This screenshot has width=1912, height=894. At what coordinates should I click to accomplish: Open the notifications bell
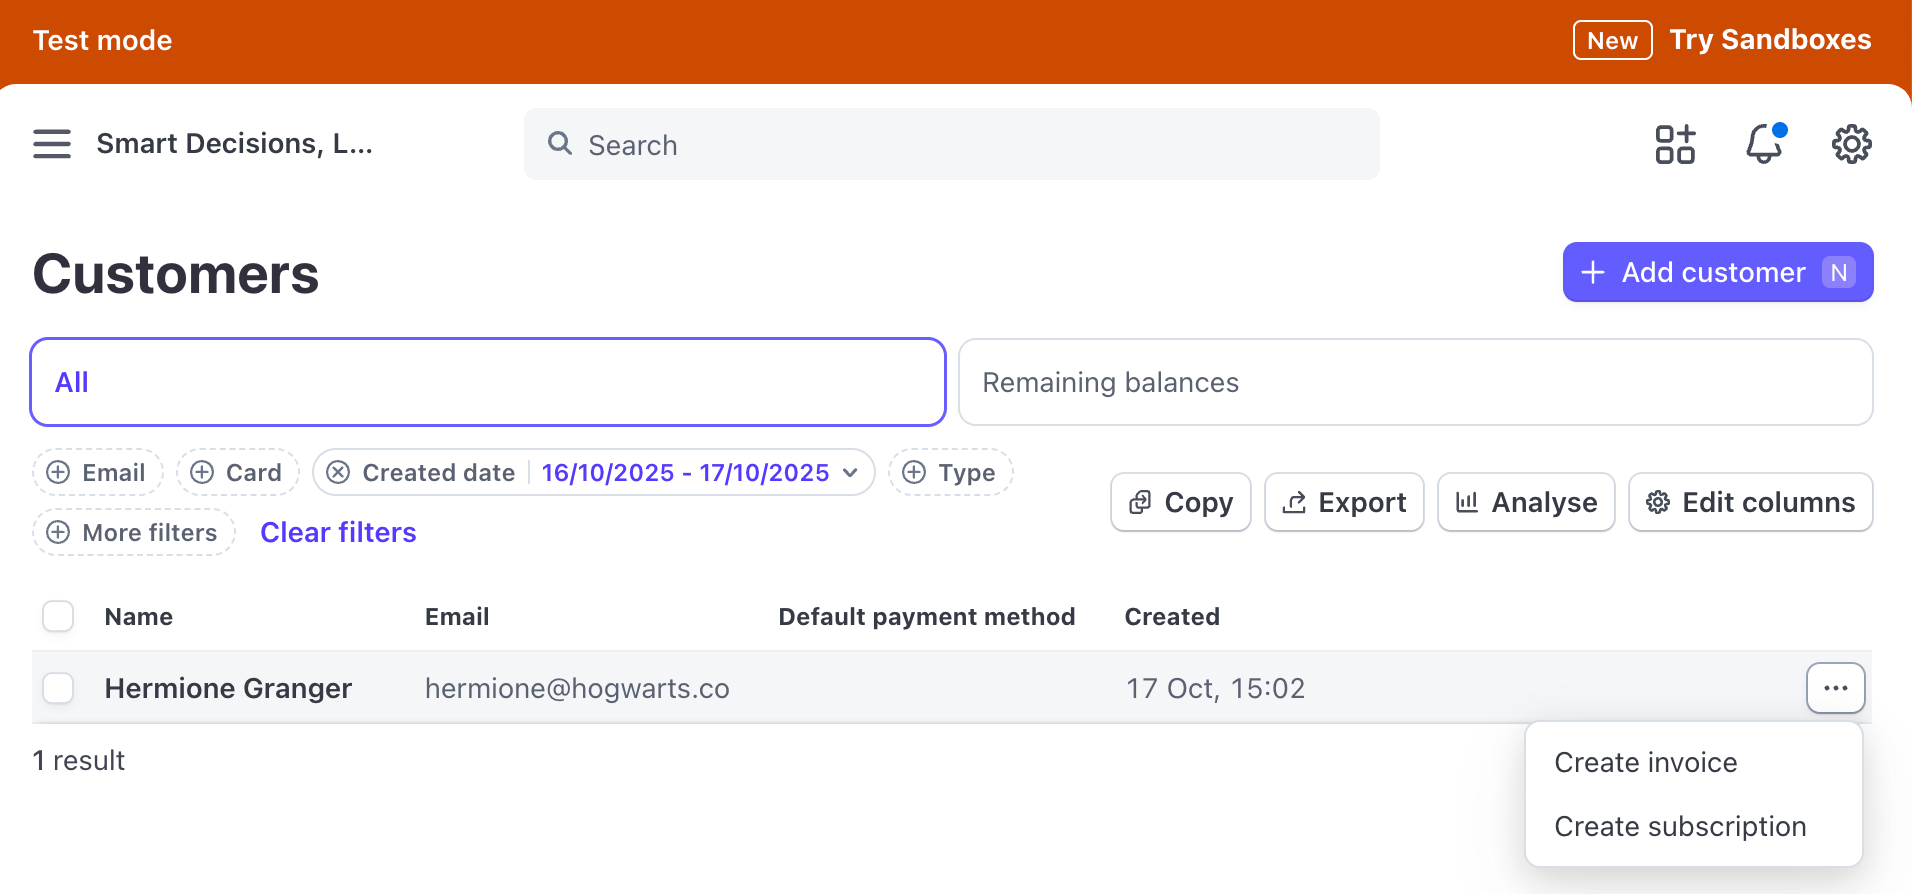tap(1764, 144)
